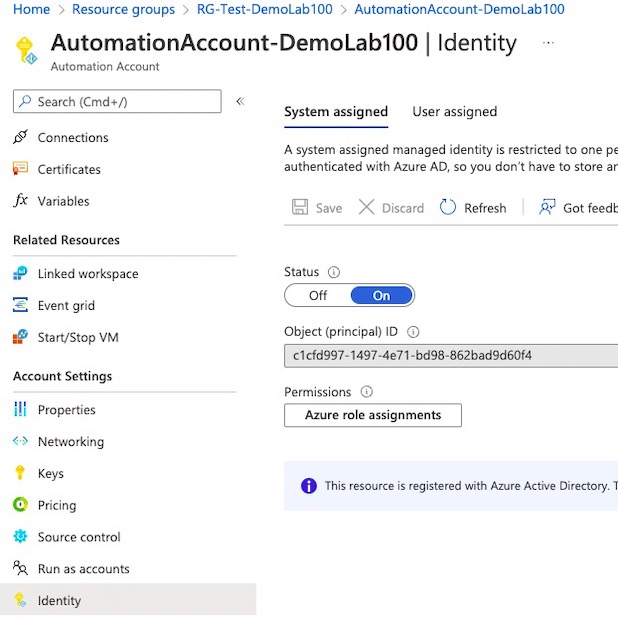Open the Source control gear icon
Viewport: 618px width, 627px height.
(x=20, y=538)
